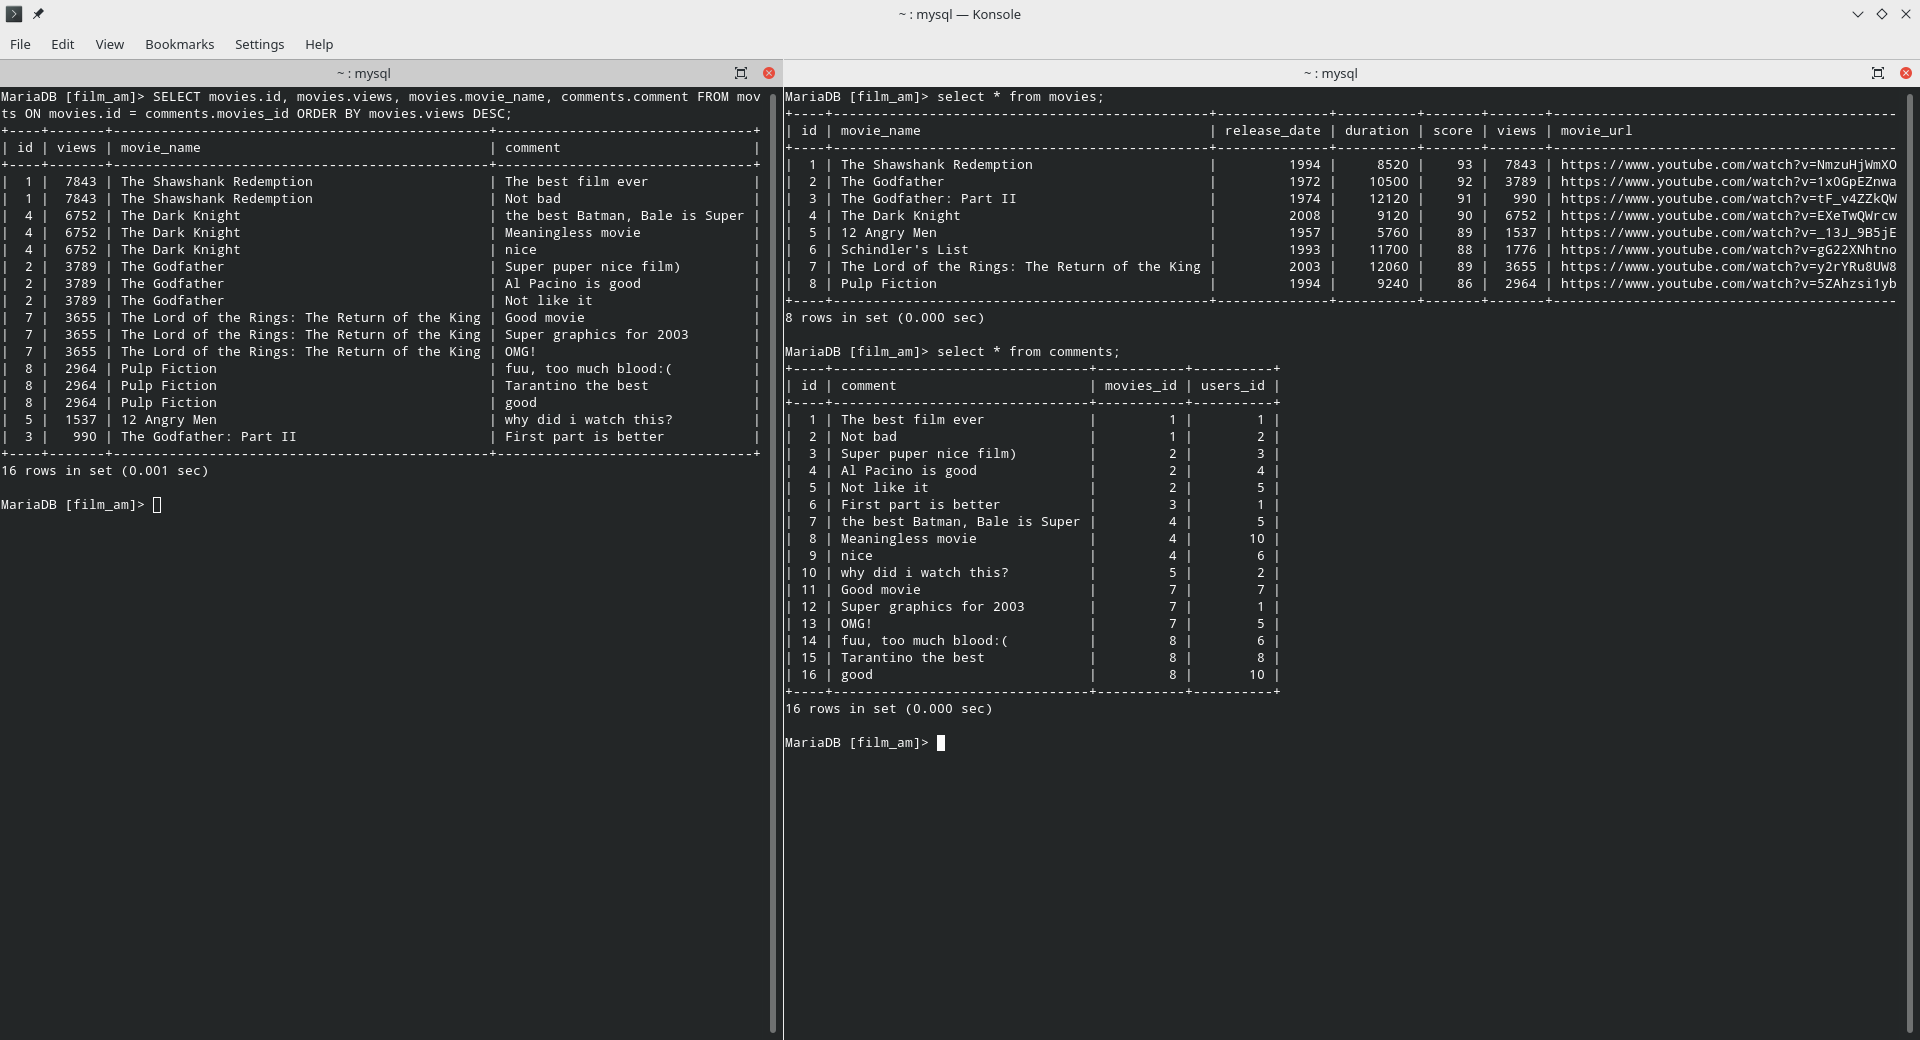The image size is (1920, 1040).
Task: Click The Shawshank Redemption YouTube URL
Action: tap(1727, 165)
